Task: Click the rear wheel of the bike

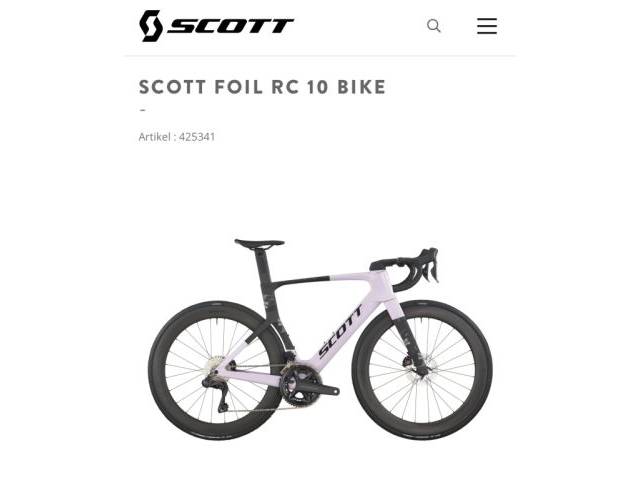Action: (x=218, y=371)
